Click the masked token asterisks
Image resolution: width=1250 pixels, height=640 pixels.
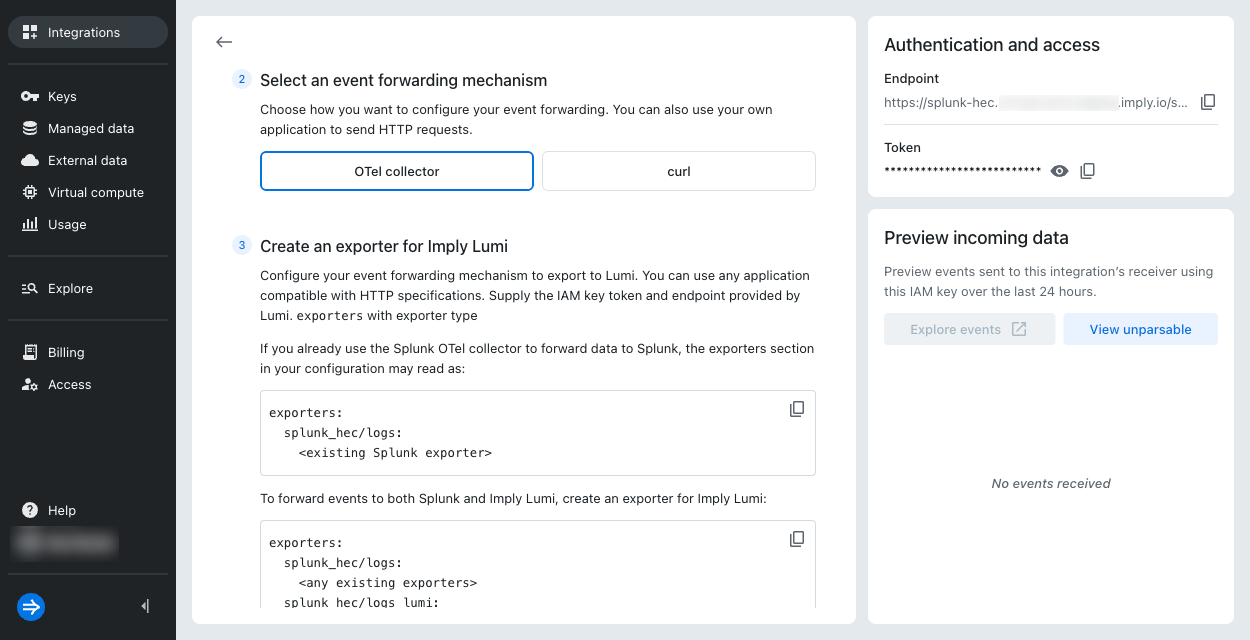[x=963, y=171]
